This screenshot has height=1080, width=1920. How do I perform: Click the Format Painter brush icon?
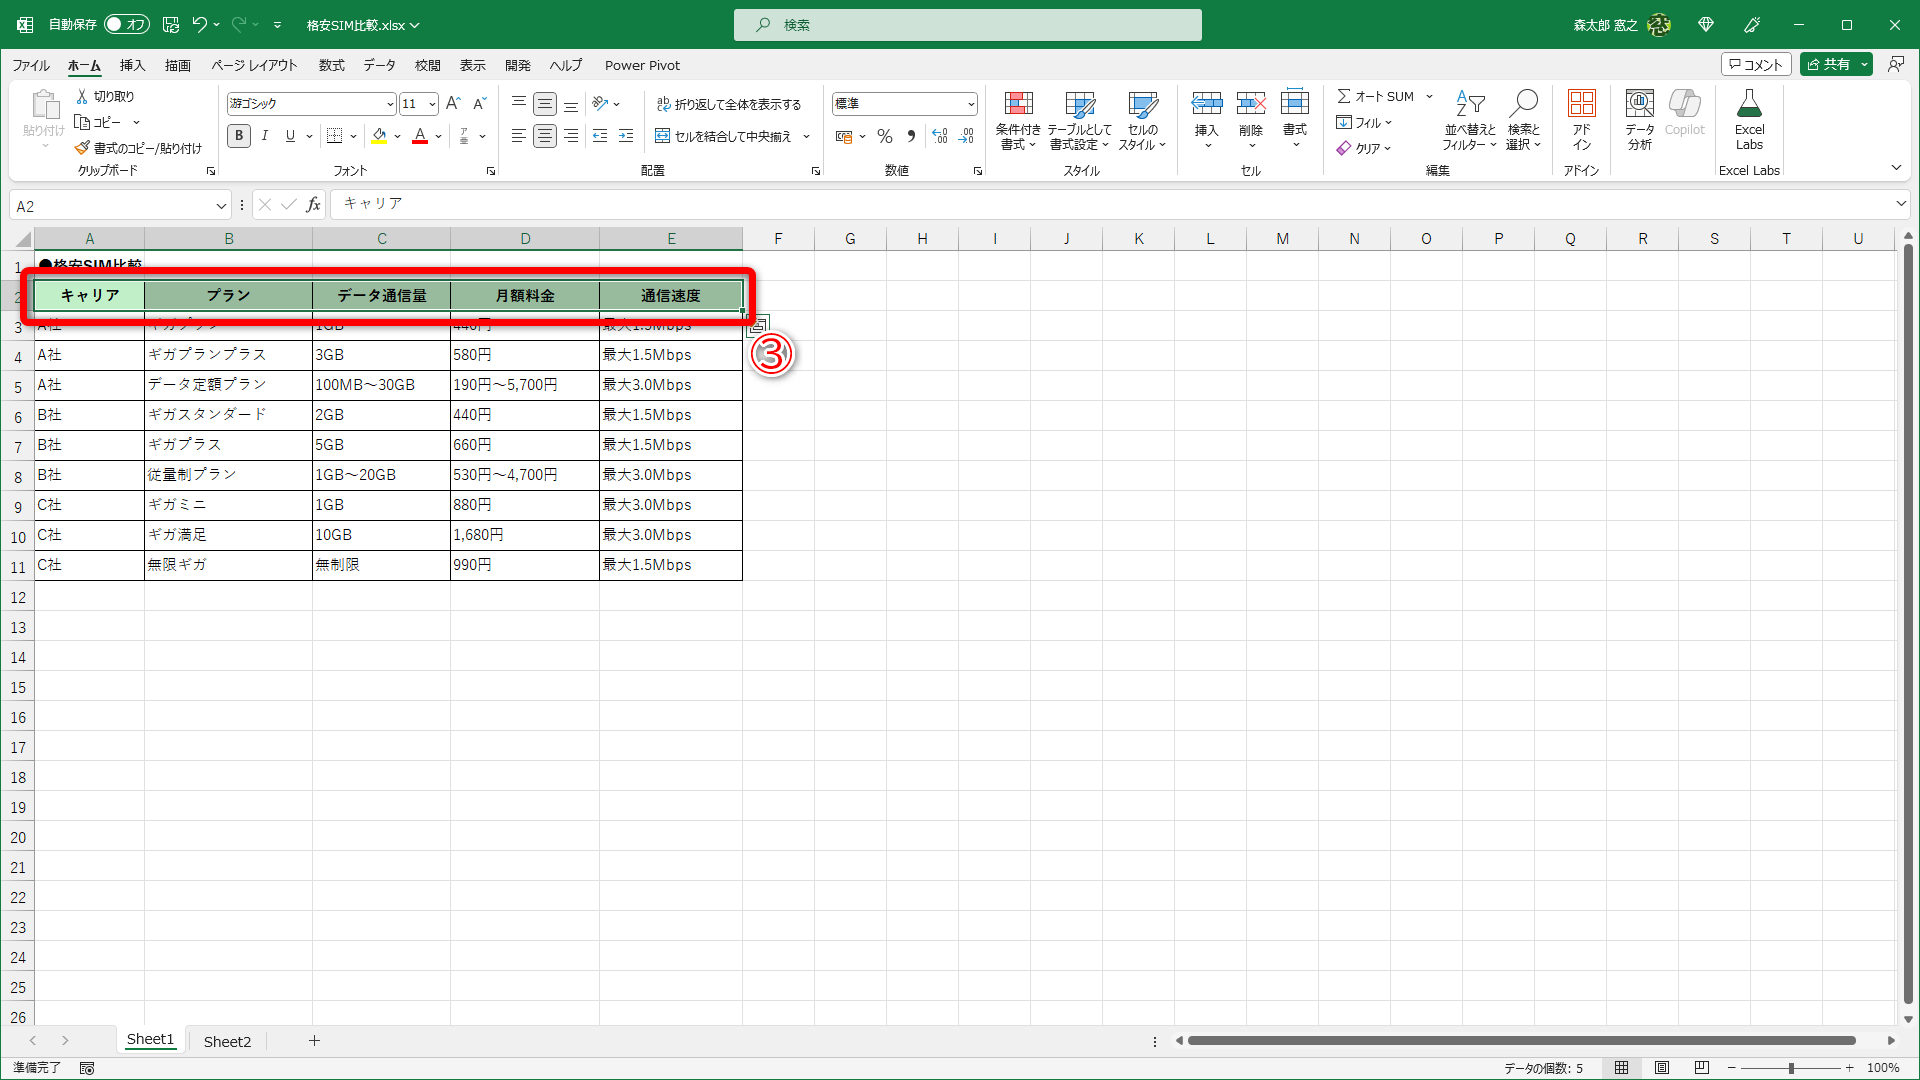pyautogui.click(x=83, y=148)
